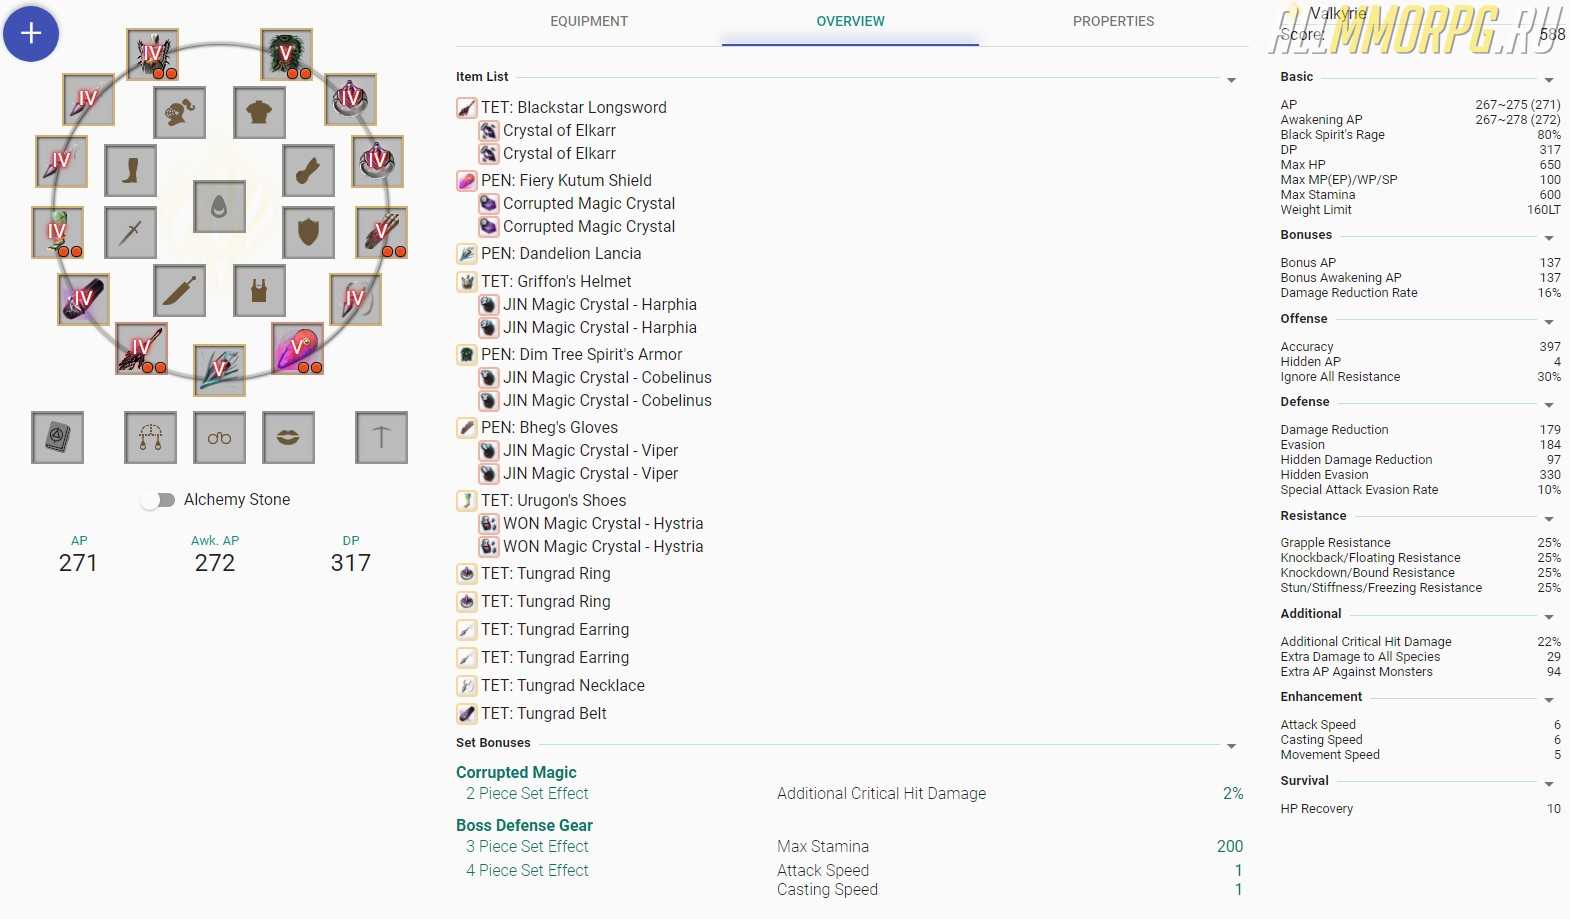Open the book slot below the wheel
This screenshot has width=1570, height=919.
pos(57,437)
